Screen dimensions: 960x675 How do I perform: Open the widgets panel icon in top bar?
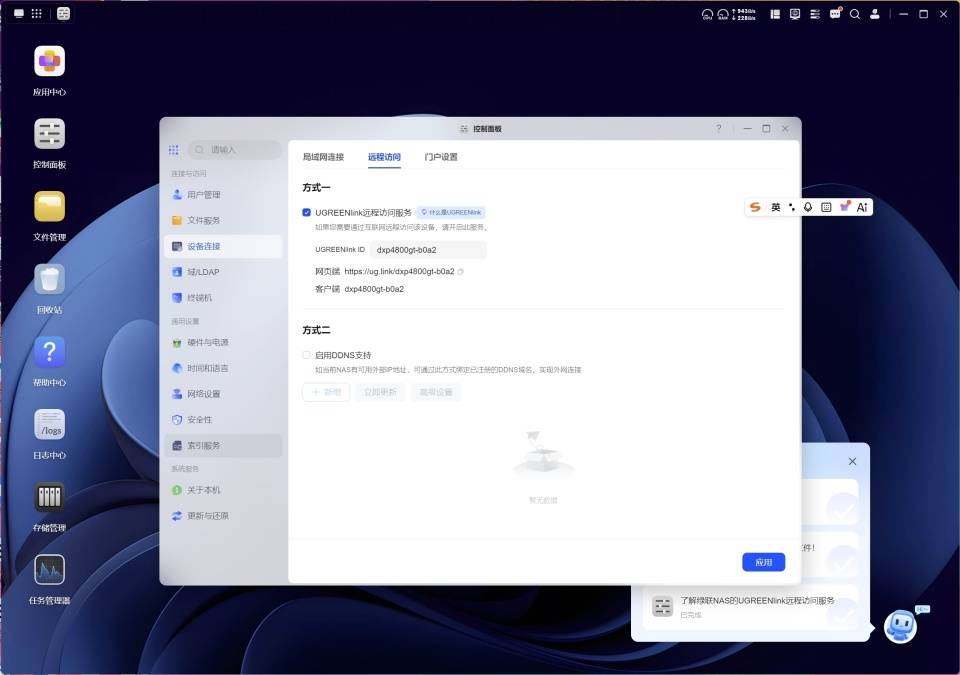tap(775, 14)
